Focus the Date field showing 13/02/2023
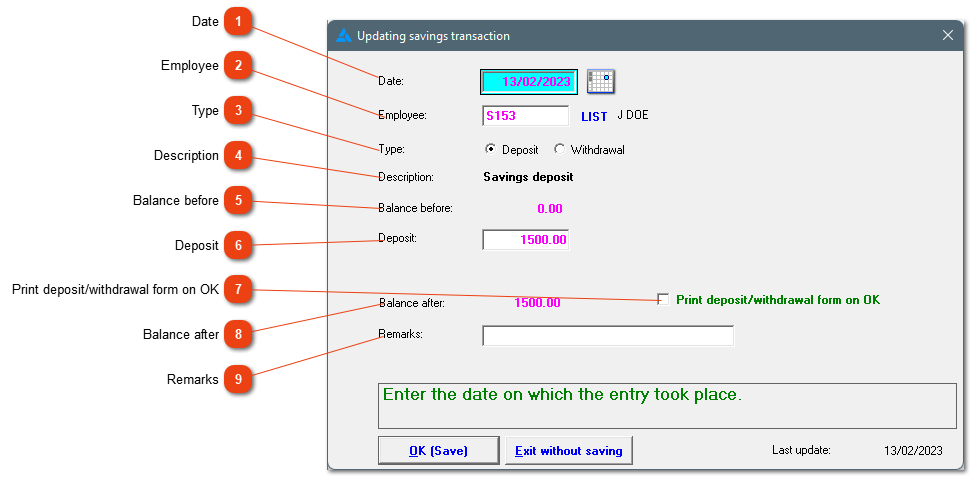This screenshot has height=478, width=972. click(x=529, y=81)
